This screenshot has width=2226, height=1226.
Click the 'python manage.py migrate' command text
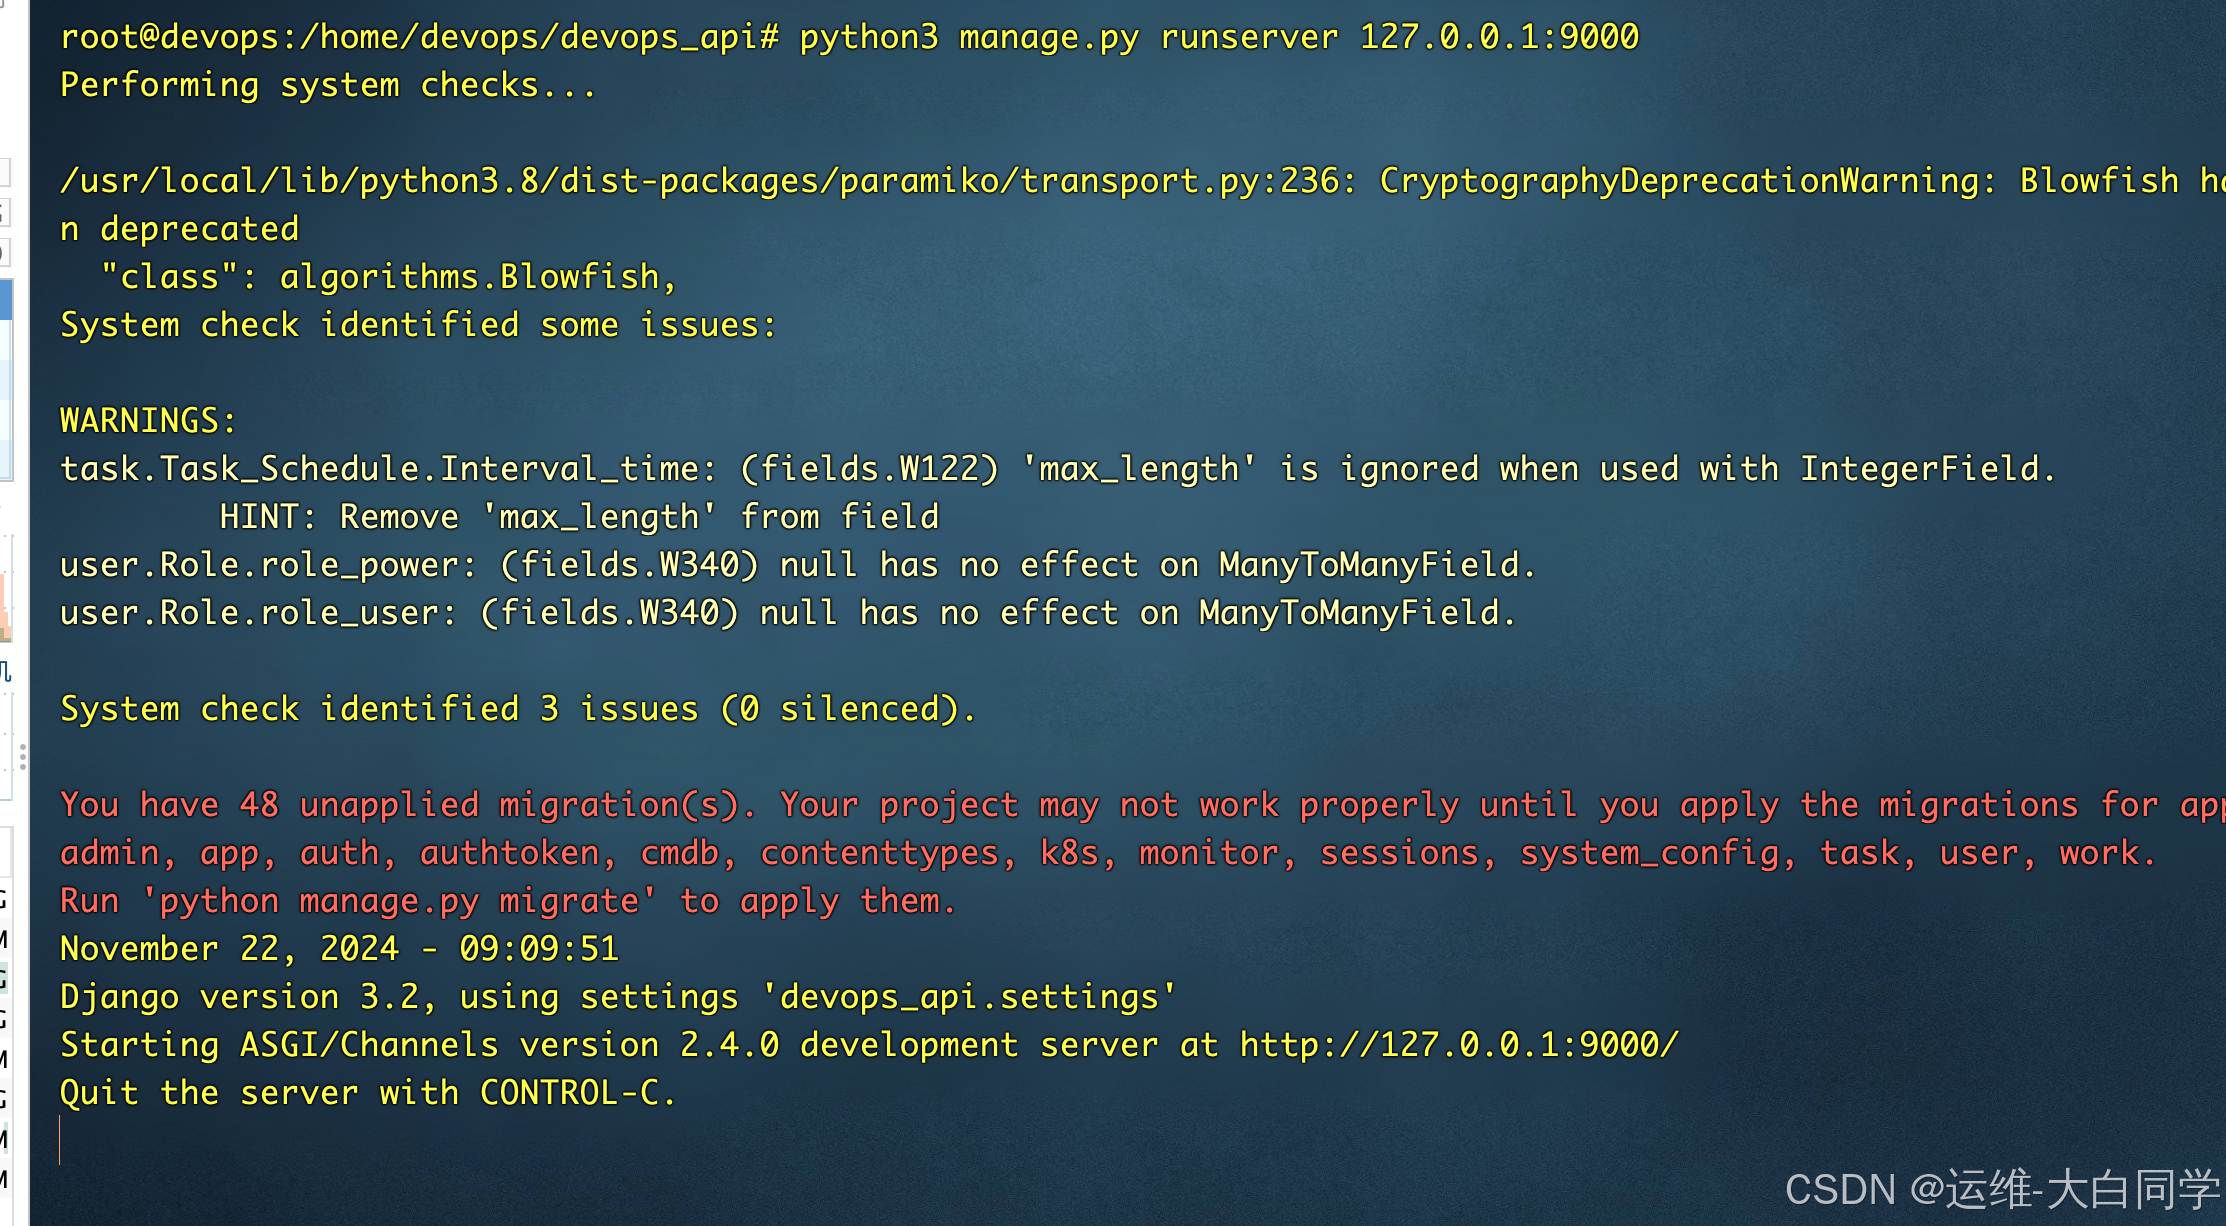(398, 901)
